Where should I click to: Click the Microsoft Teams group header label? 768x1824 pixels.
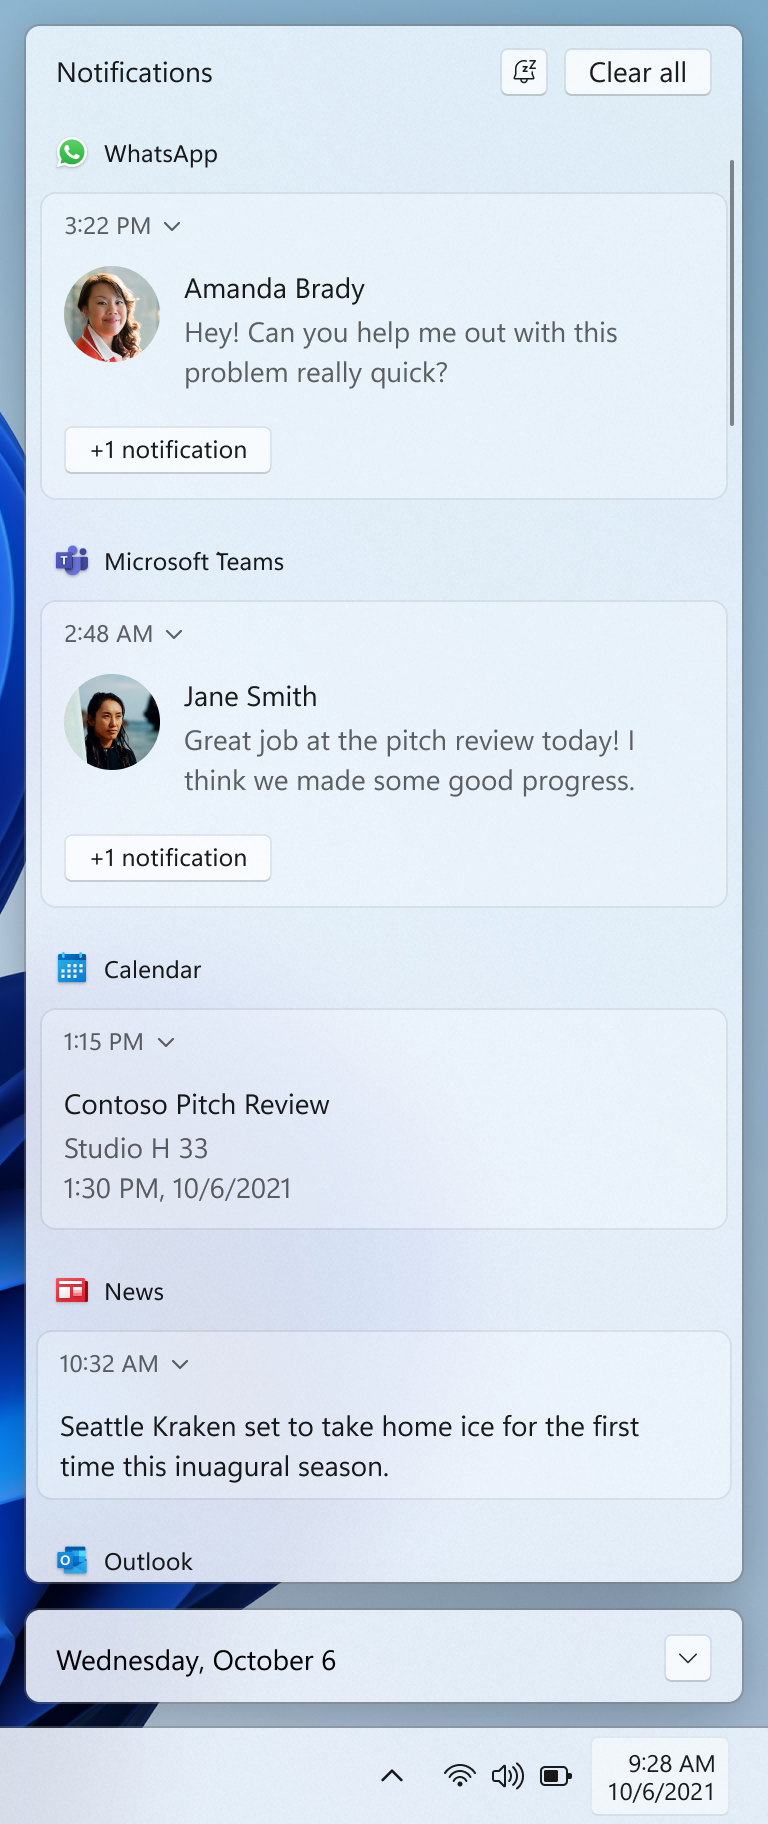tap(194, 562)
